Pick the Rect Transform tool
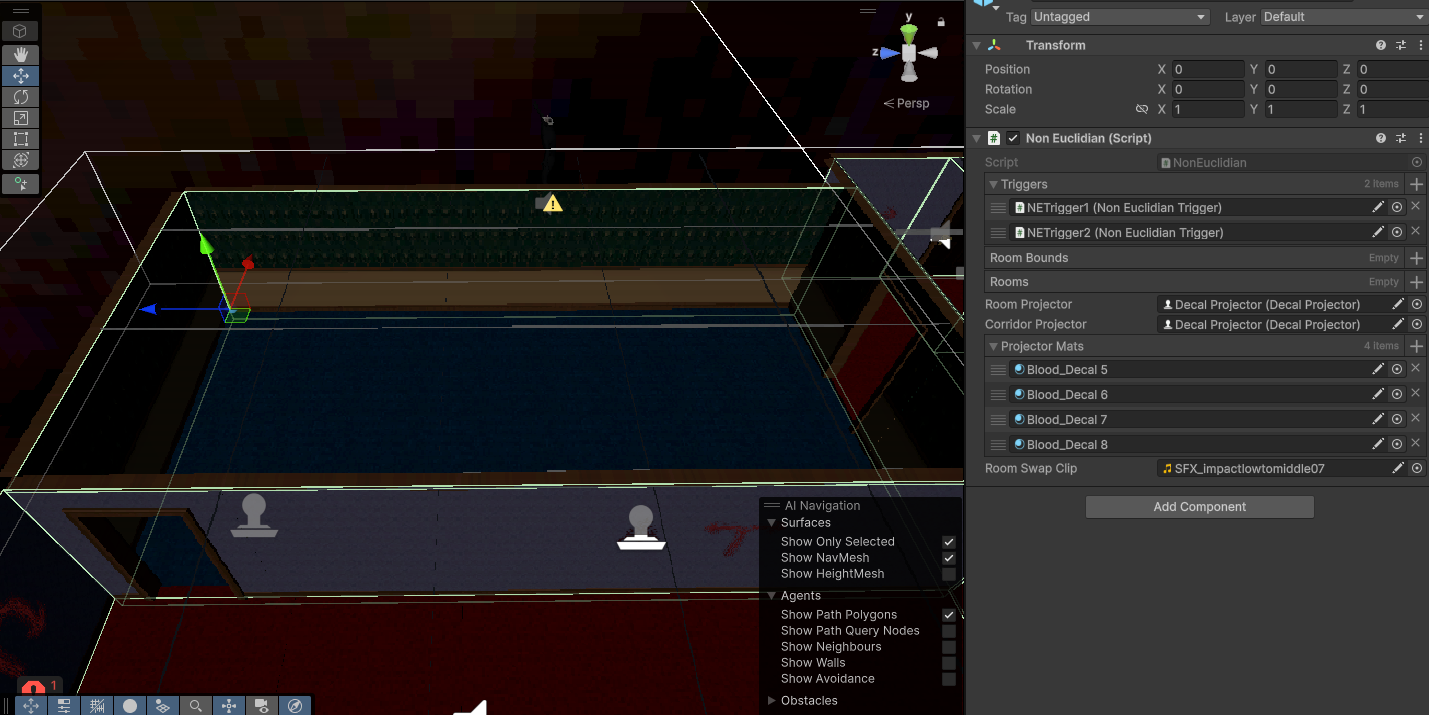The height and width of the screenshot is (715, 1429). [20, 139]
